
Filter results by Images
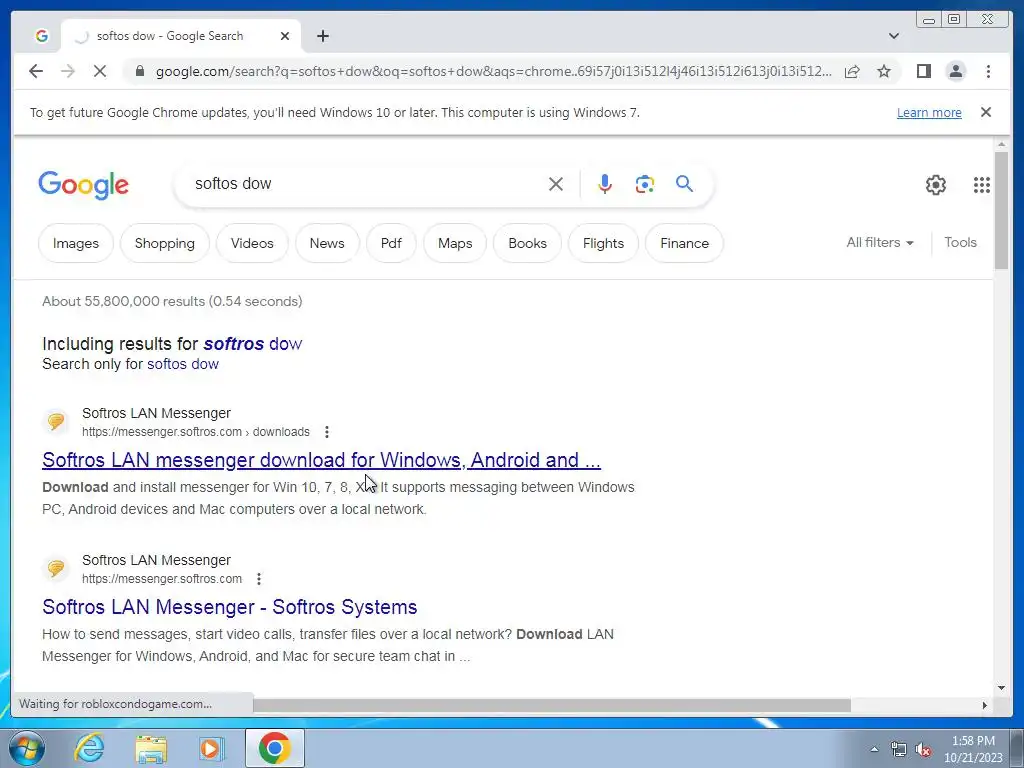tap(76, 243)
